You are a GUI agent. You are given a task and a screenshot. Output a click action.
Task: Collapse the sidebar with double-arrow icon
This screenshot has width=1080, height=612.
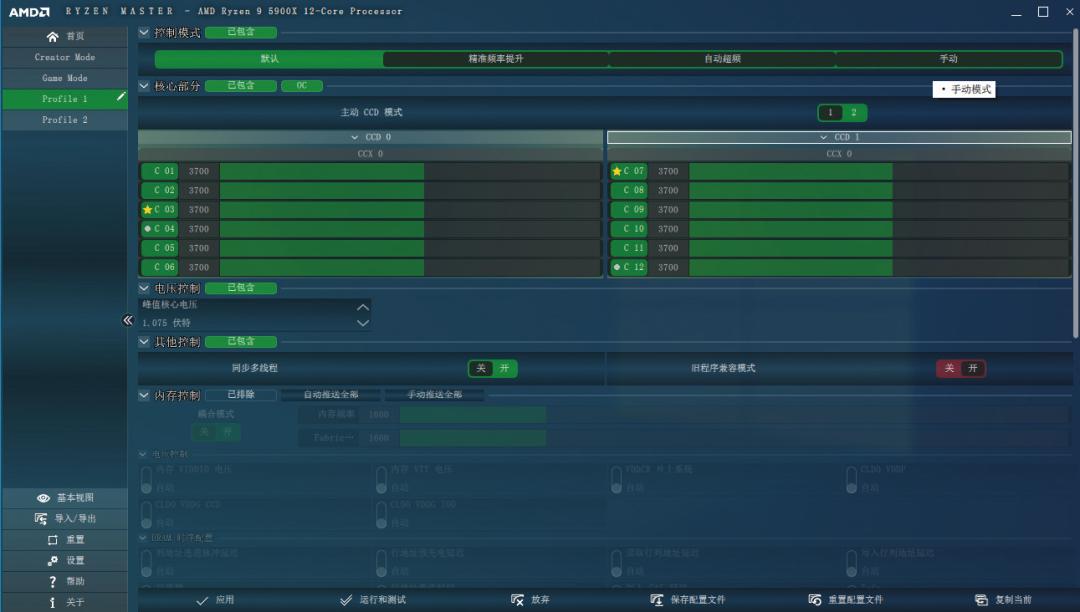point(127,320)
